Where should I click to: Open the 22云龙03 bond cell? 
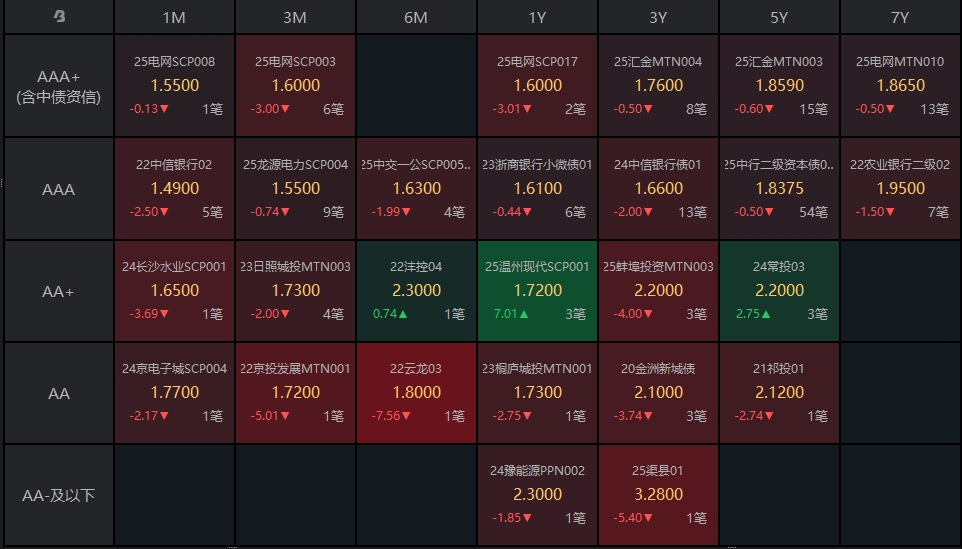tap(416, 393)
